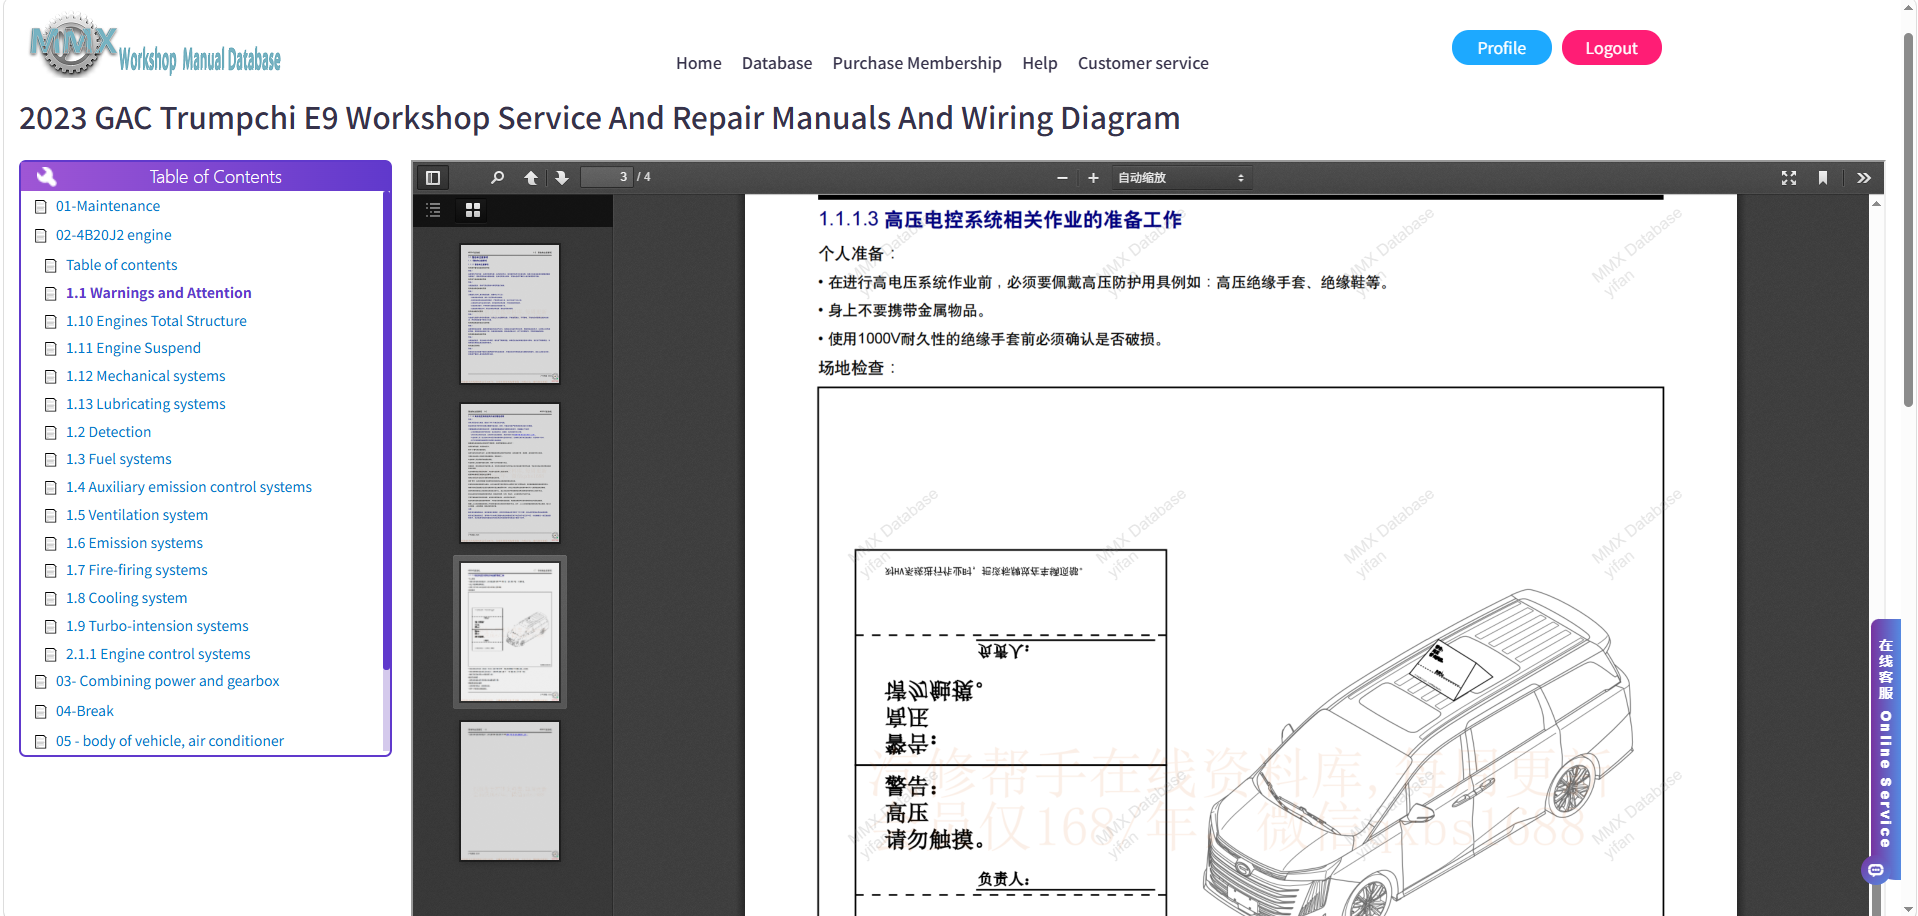Select 1.1 Warnings and Attention
Image resolution: width=1918 pixels, height=916 pixels.
(158, 293)
